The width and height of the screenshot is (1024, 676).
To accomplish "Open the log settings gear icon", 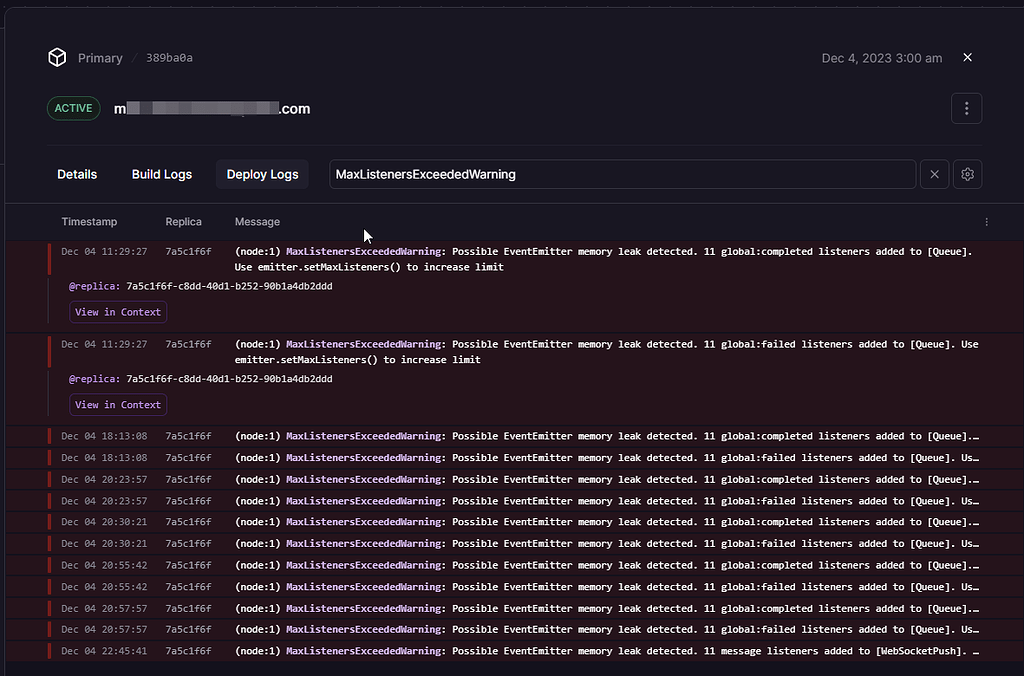I will point(967,173).
